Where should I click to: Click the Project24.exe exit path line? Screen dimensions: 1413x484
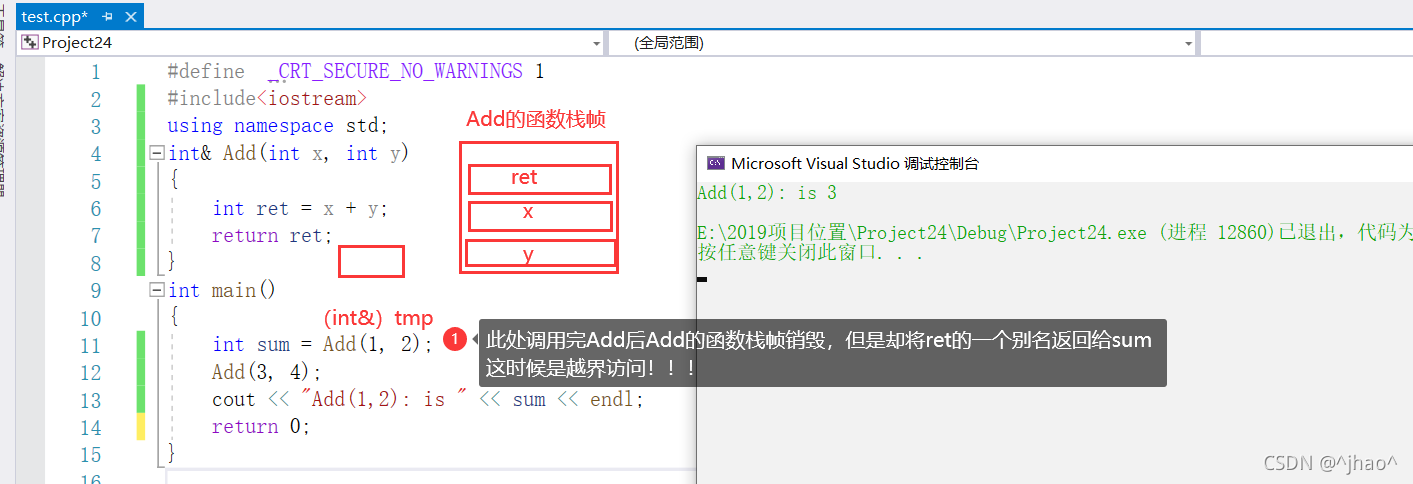tap(1055, 233)
